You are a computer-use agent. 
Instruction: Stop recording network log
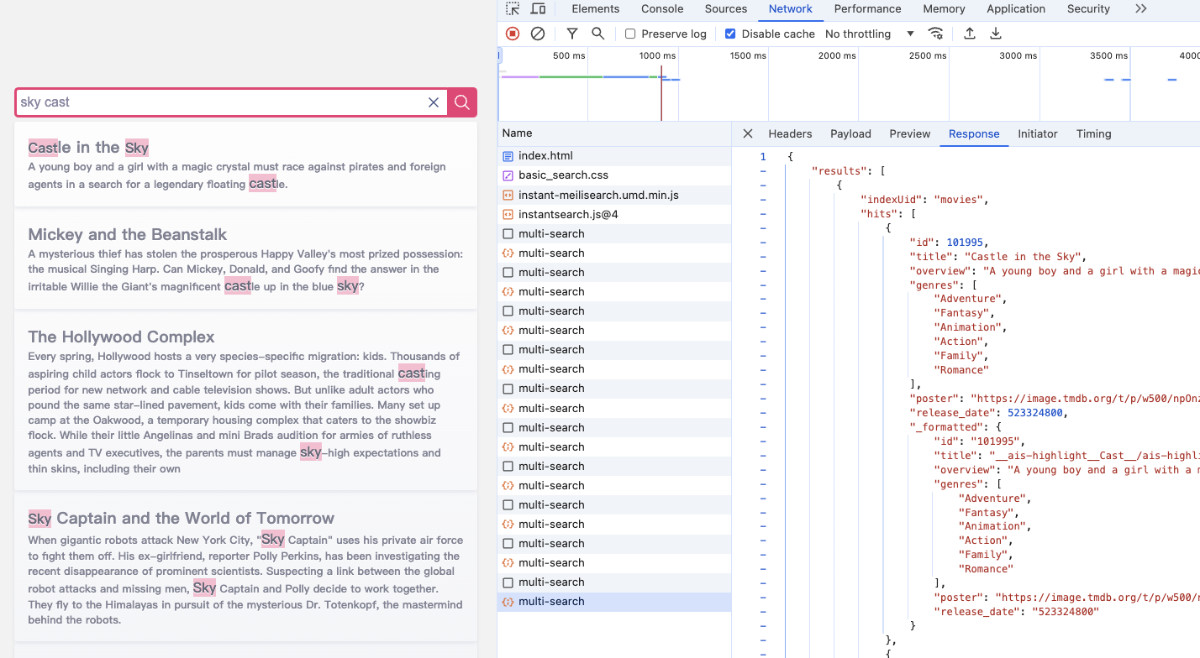coord(513,34)
